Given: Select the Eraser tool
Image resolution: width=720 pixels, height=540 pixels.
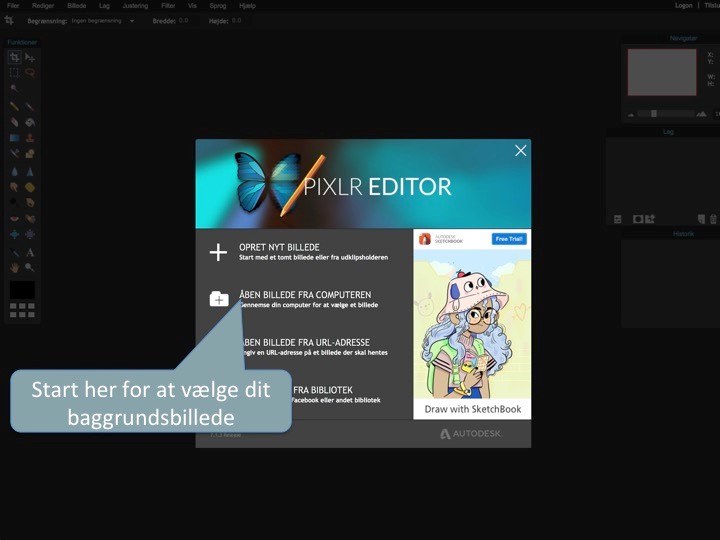Looking at the screenshot, I should [15, 122].
